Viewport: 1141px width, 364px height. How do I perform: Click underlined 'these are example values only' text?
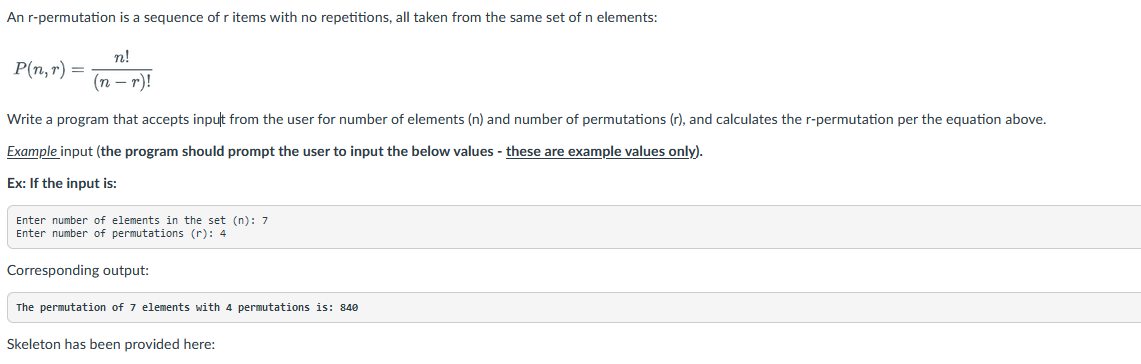[x=601, y=152]
